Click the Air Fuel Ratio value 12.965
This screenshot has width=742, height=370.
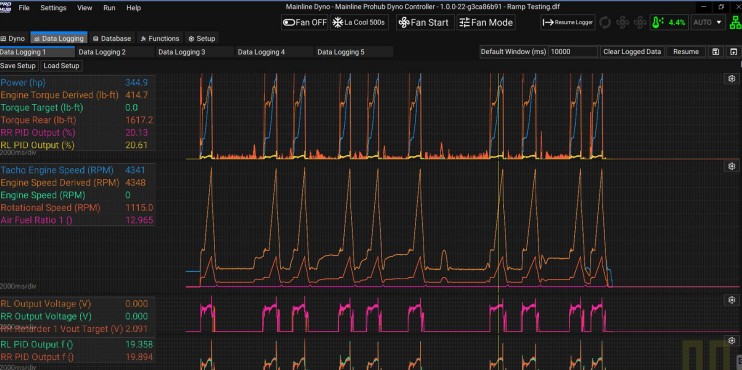tap(139, 220)
